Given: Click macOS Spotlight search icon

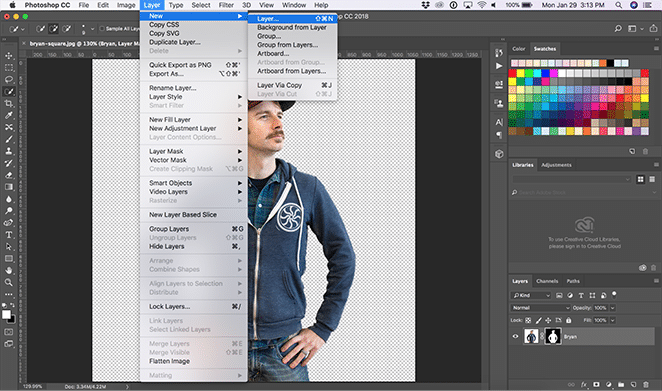Looking at the screenshot, I should coord(618,5).
